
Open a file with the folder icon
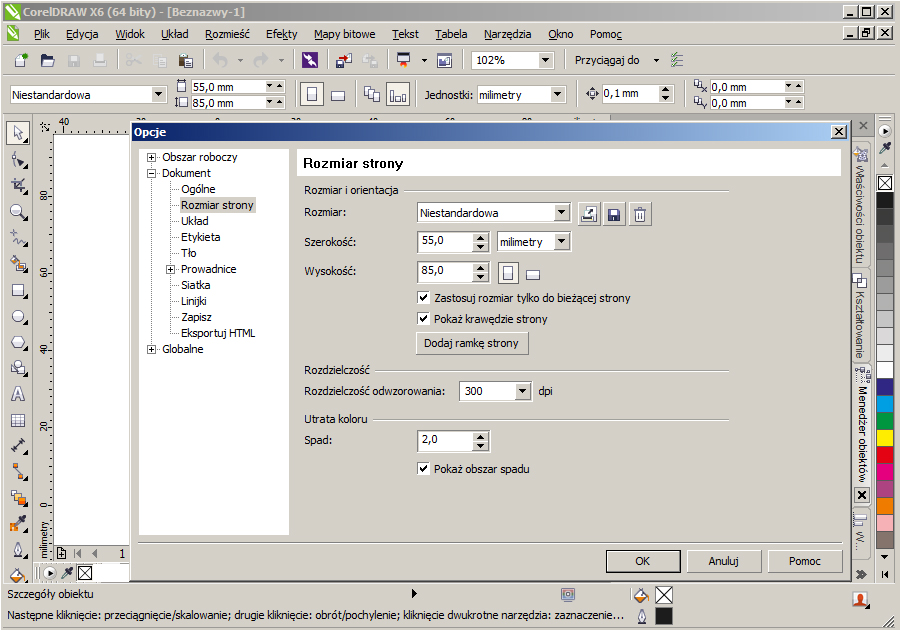tap(48, 60)
